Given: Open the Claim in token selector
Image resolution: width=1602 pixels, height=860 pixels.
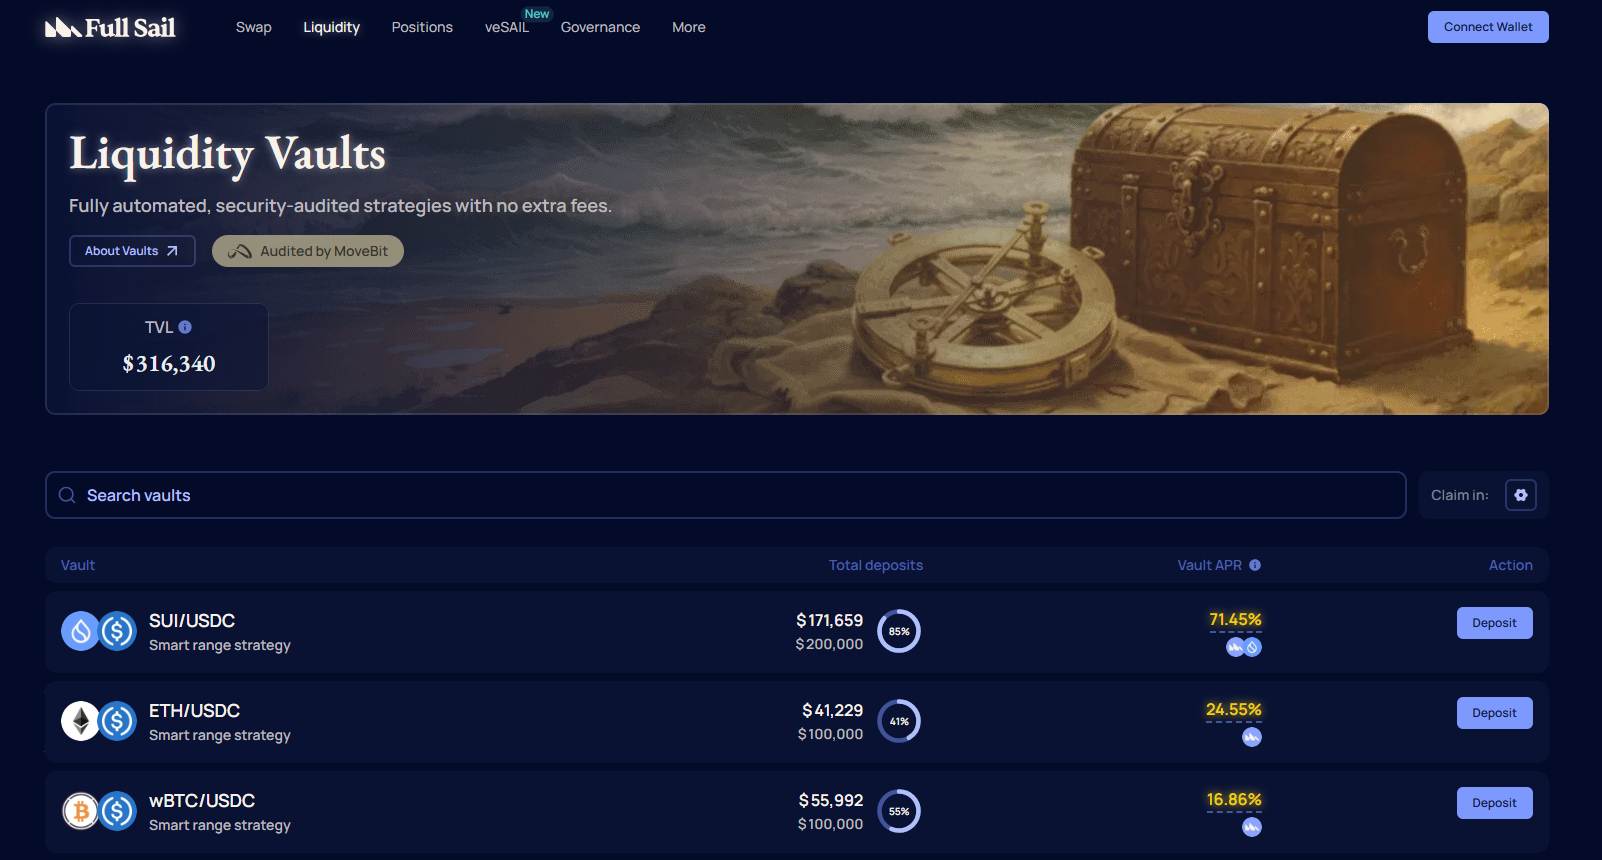Looking at the screenshot, I should click(1520, 495).
